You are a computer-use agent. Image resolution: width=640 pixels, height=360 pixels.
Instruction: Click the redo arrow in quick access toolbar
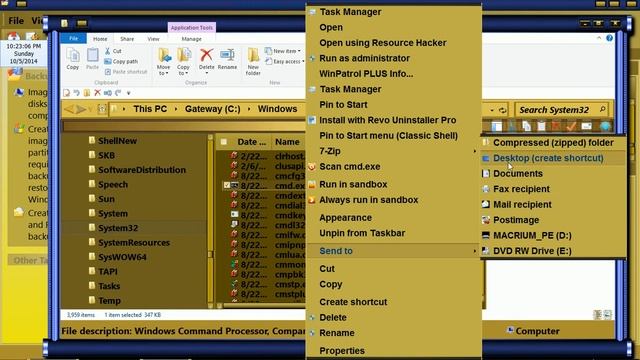118,93
